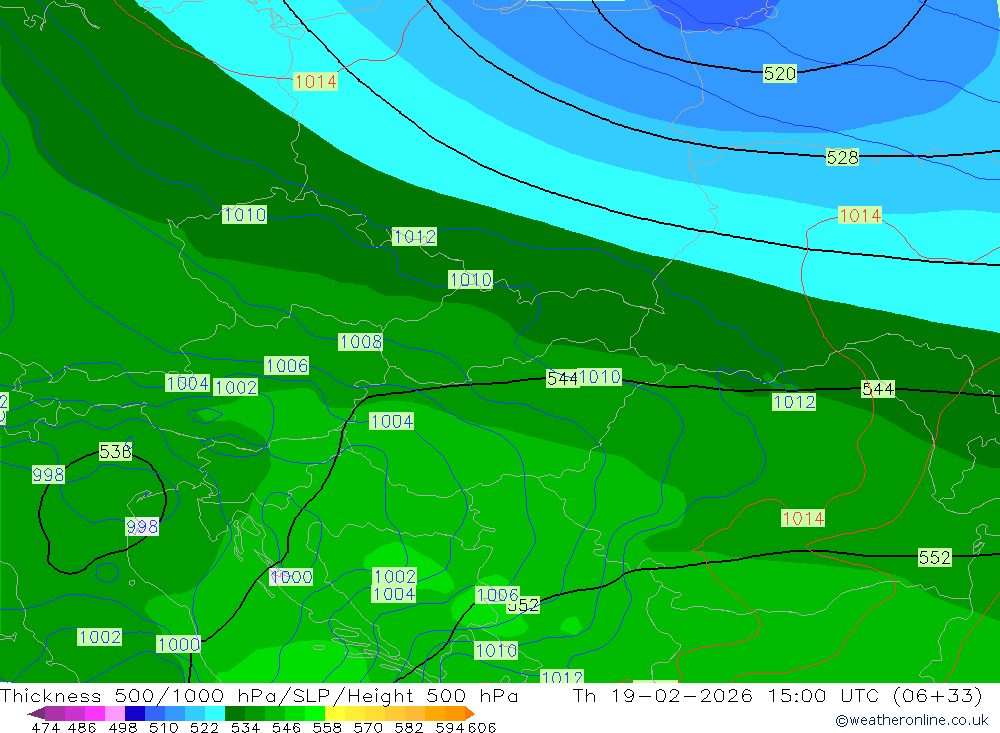
Task: Pick the 1002 label stacked directly above 1004
Action: pyautogui.click(x=394, y=577)
